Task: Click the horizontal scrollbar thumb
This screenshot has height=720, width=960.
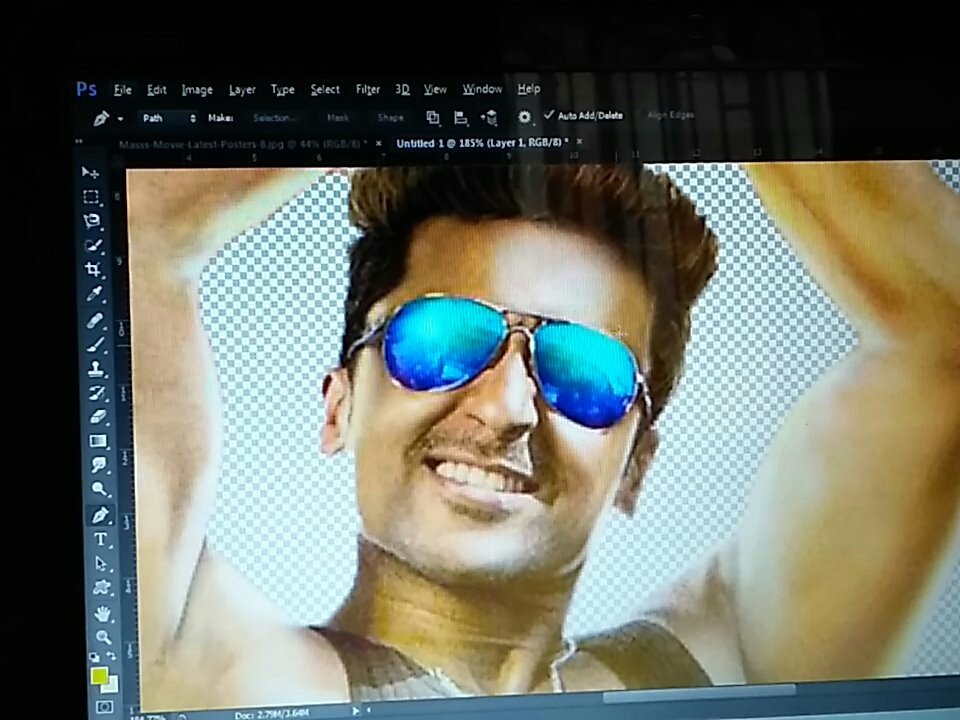Action: click(x=698, y=694)
